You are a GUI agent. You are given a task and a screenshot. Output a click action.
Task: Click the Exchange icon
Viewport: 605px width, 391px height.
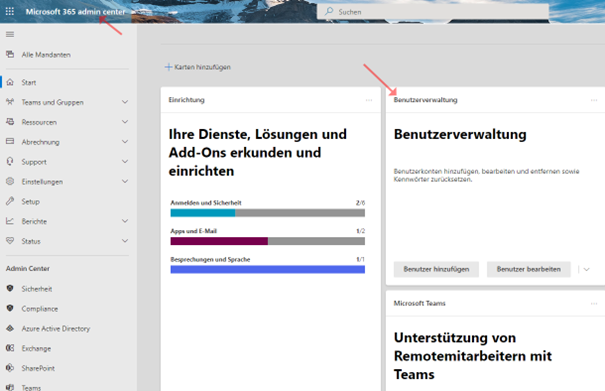[10, 348]
